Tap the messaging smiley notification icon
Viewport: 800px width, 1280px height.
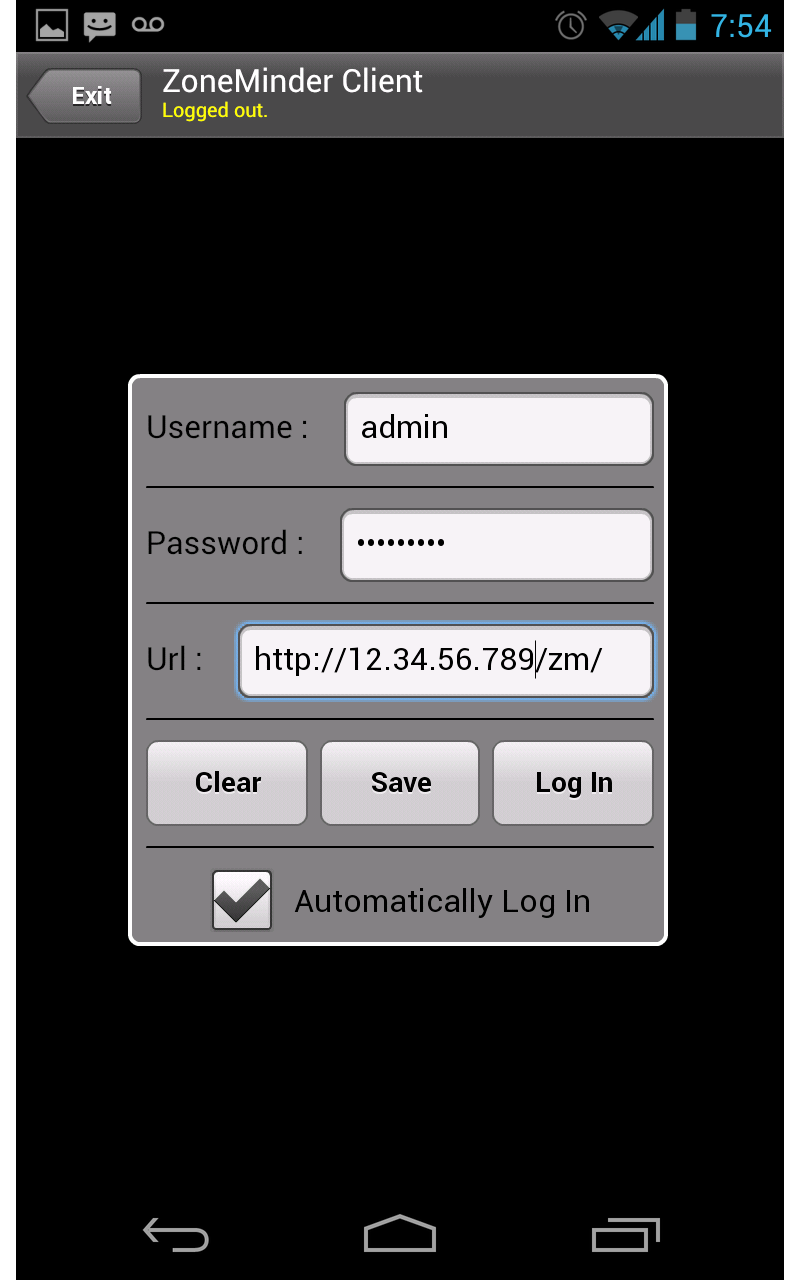click(x=100, y=26)
